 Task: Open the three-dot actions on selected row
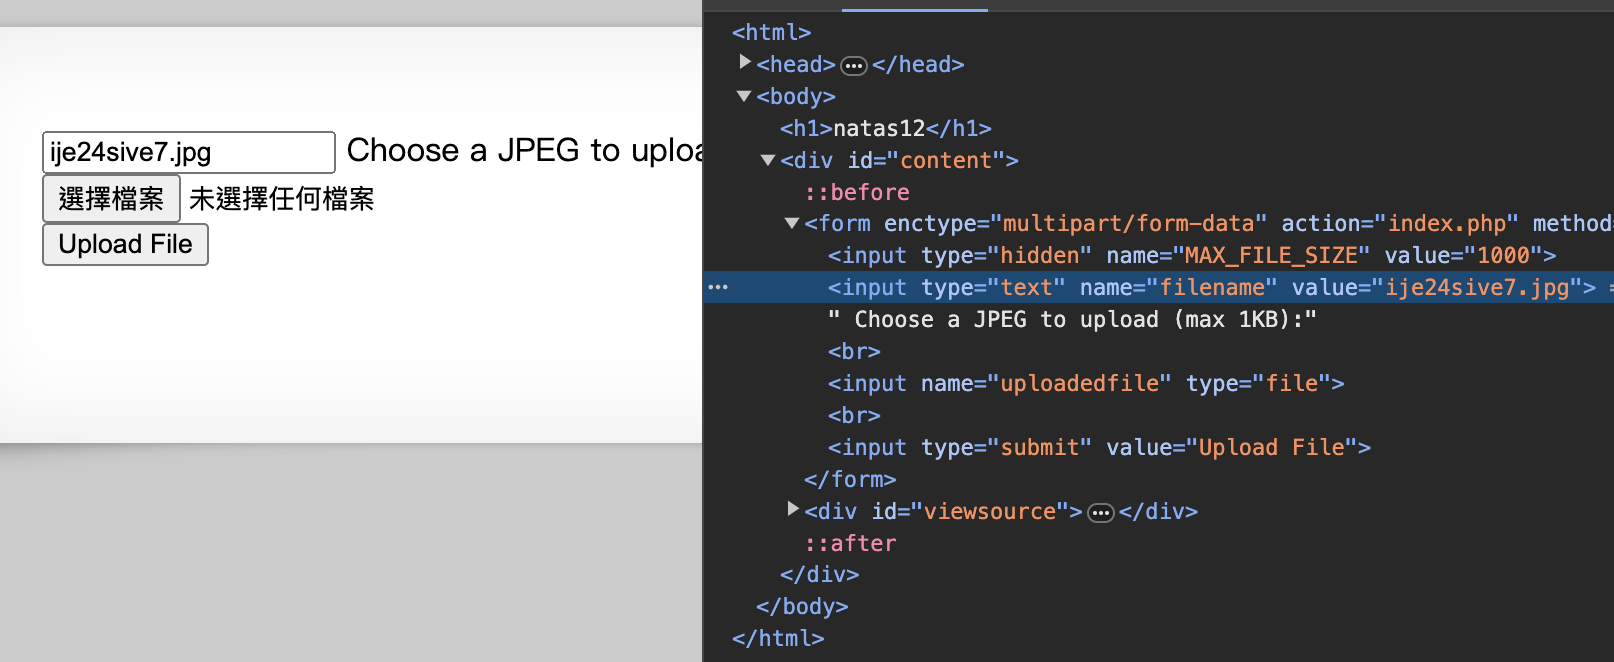click(718, 287)
